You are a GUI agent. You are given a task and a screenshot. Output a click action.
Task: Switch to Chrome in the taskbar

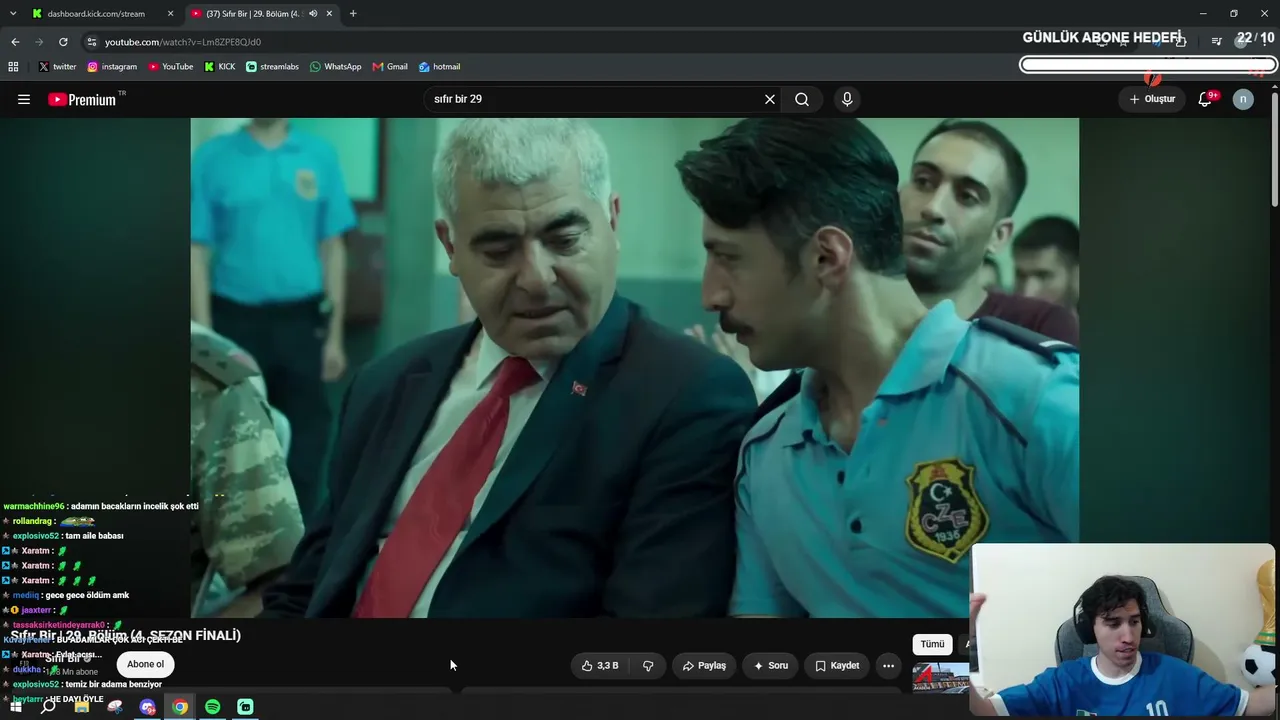click(x=180, y=707)
